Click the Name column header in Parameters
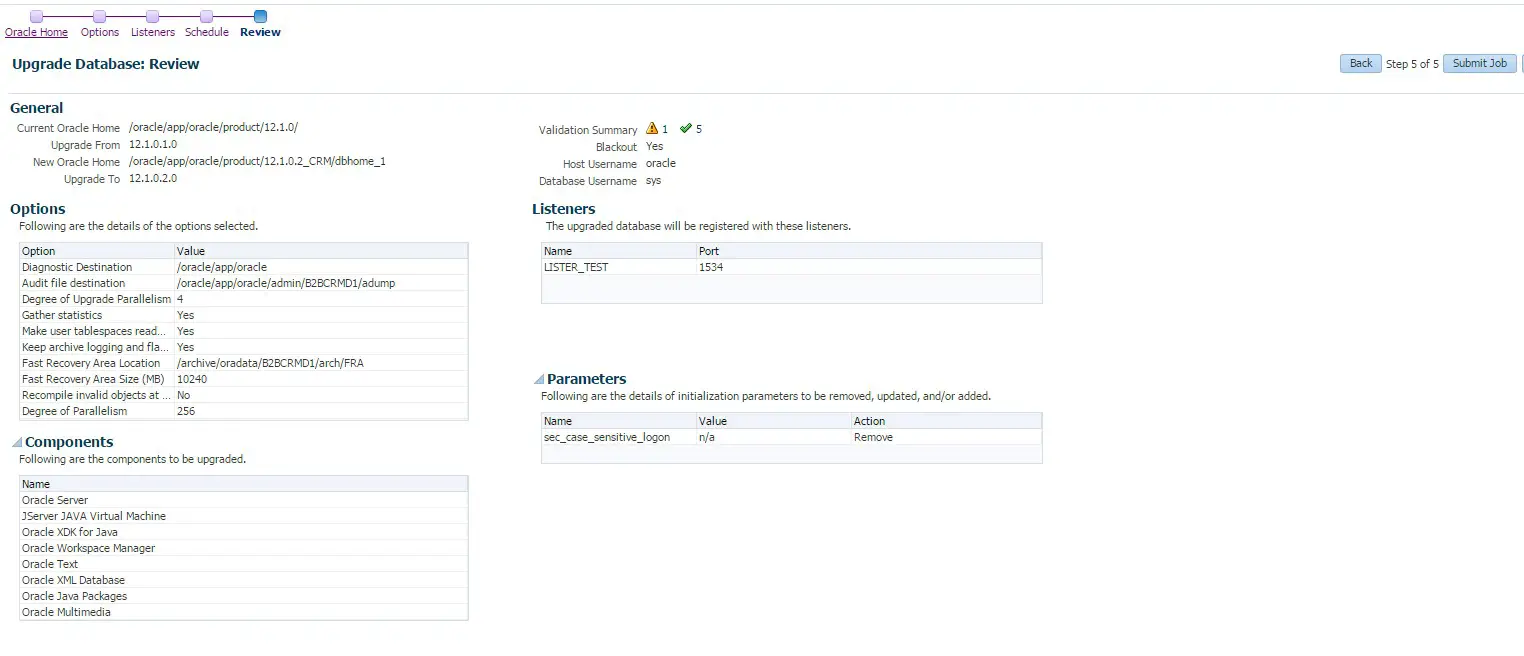Image resolution: width=1524 pixels, height=656 pixels. point(619,421)
